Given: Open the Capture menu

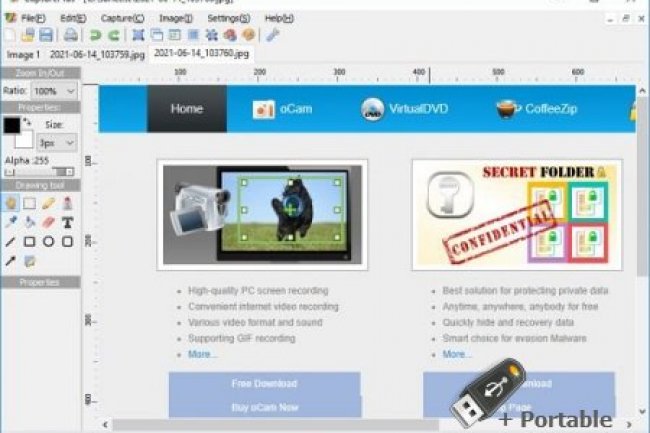Looking at the screenshot, I should pos(125,18).
